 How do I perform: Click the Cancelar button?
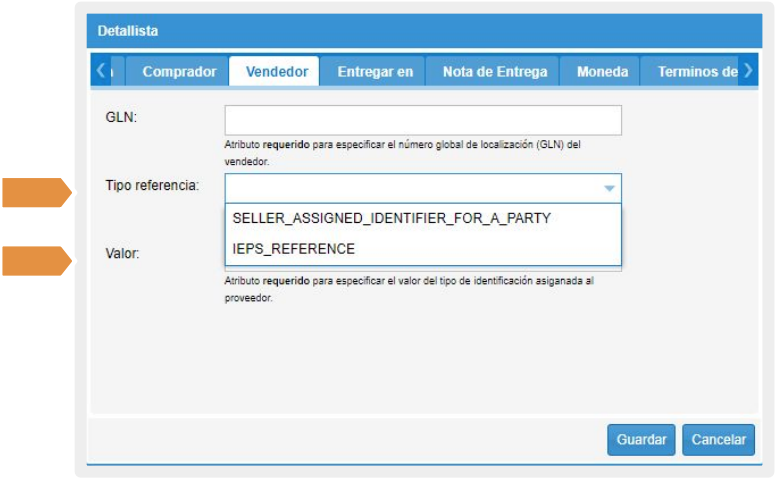point(718,440)
